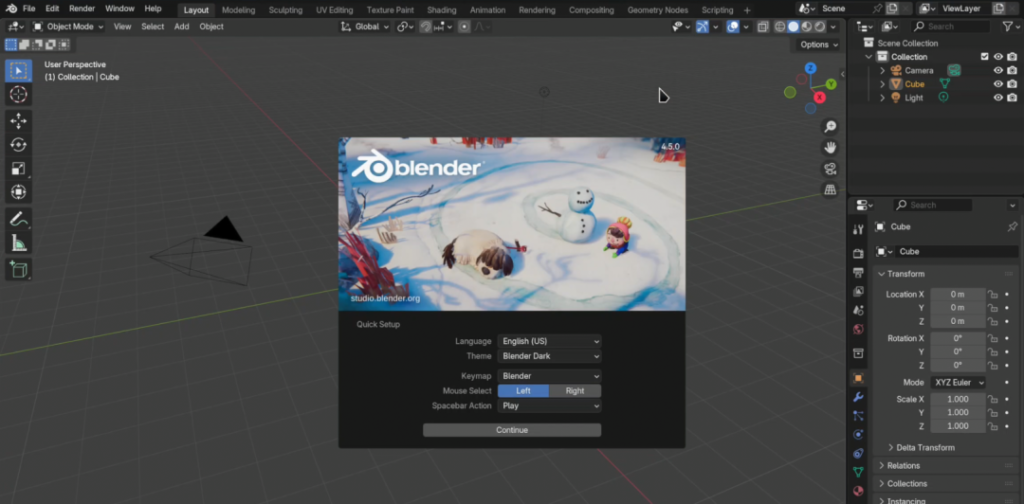
Task: Open the Physics properties tab
Action: point(858,435)
